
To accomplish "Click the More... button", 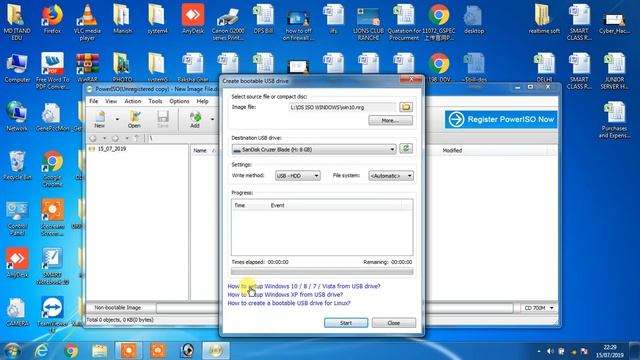I will tap(390, 120).
